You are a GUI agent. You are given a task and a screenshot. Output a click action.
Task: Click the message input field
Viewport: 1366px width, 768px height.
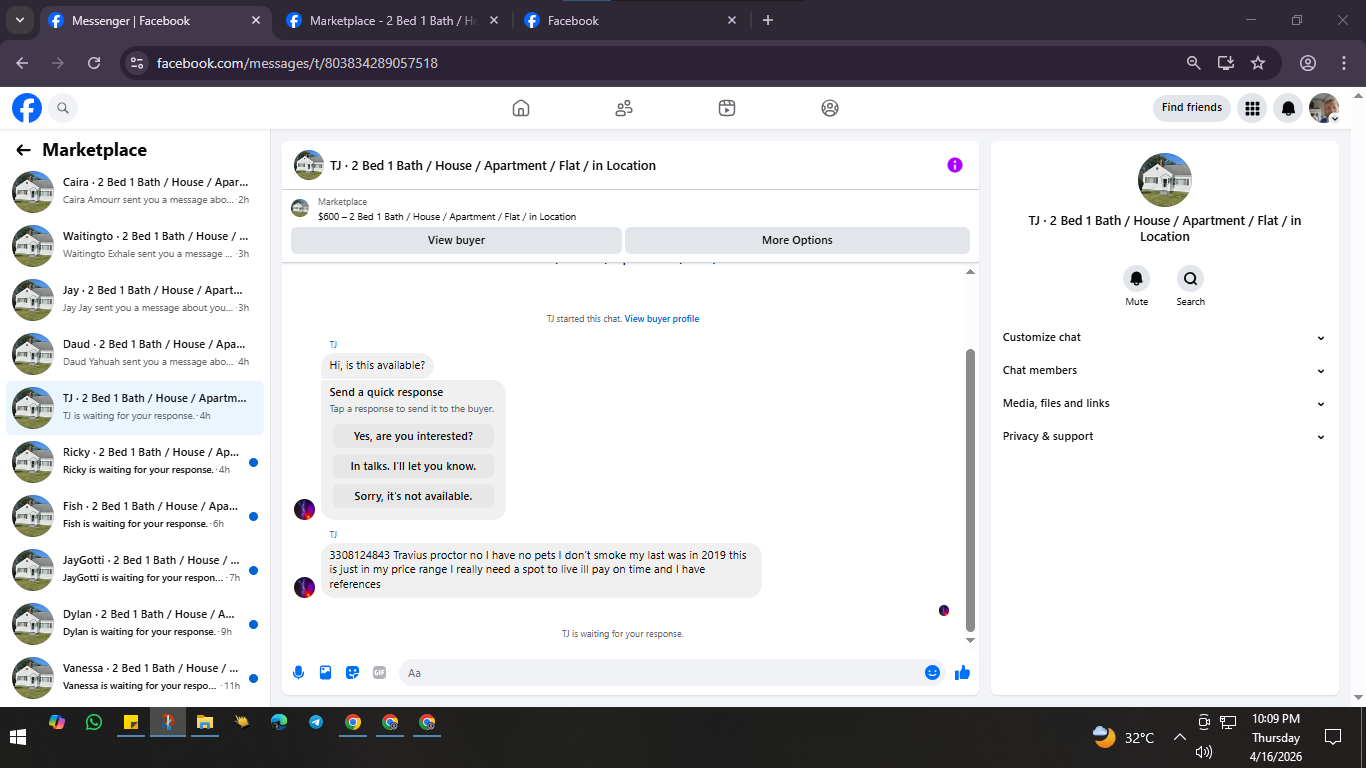tap(660, 673)
